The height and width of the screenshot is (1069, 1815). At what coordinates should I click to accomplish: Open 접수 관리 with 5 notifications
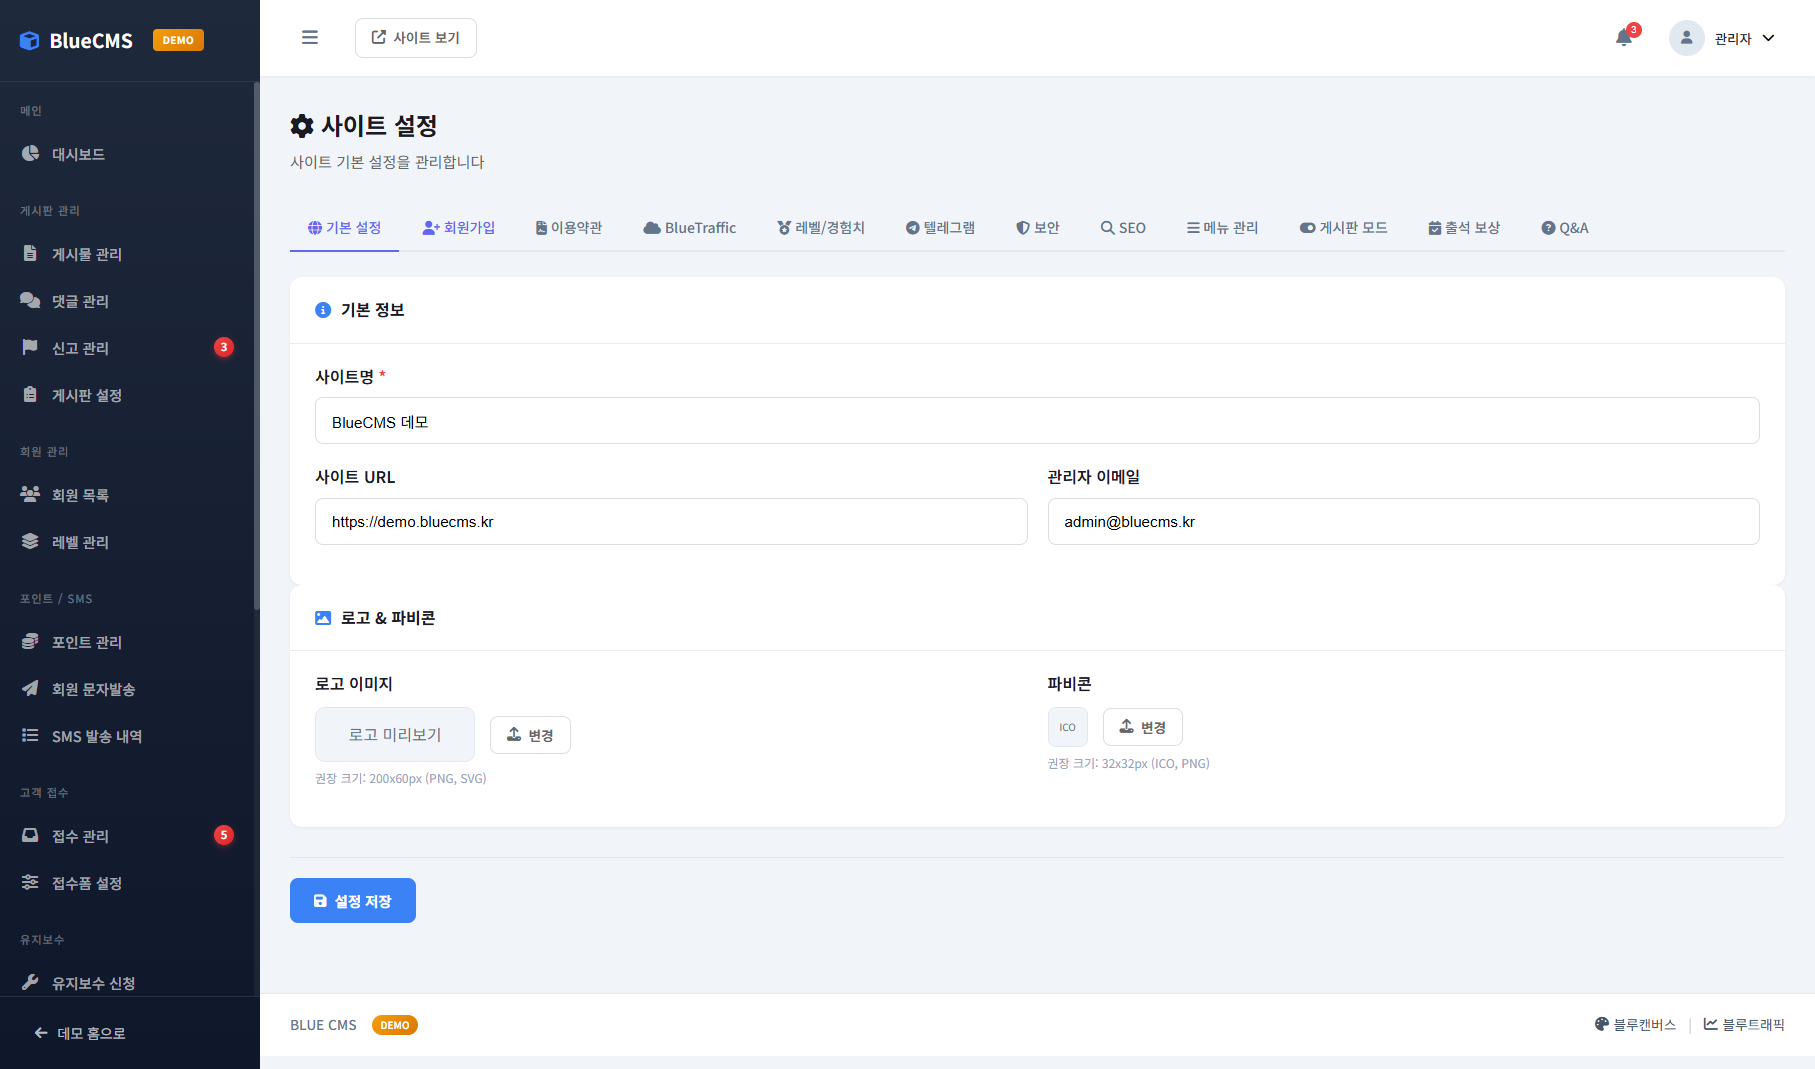point(82,836)
